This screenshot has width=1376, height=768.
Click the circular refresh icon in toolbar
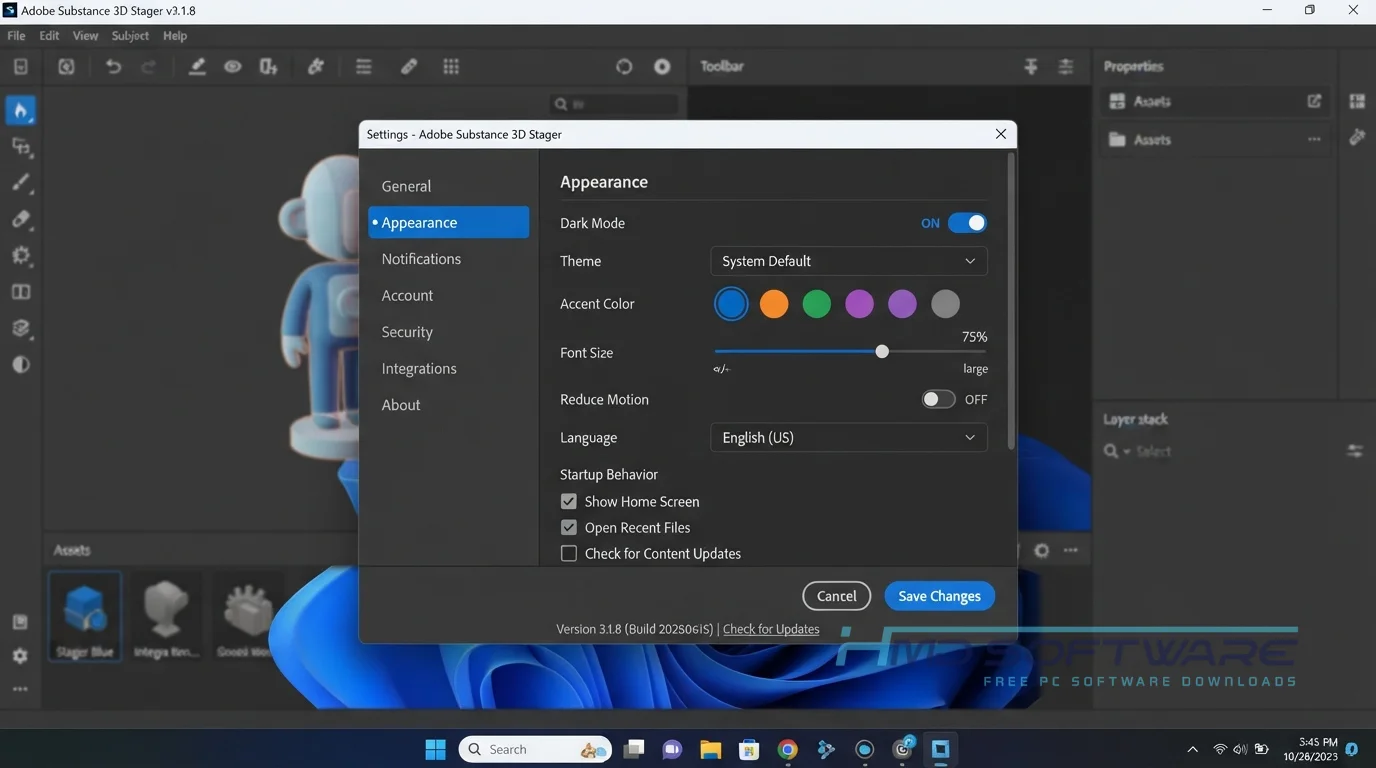pos(624,67)
